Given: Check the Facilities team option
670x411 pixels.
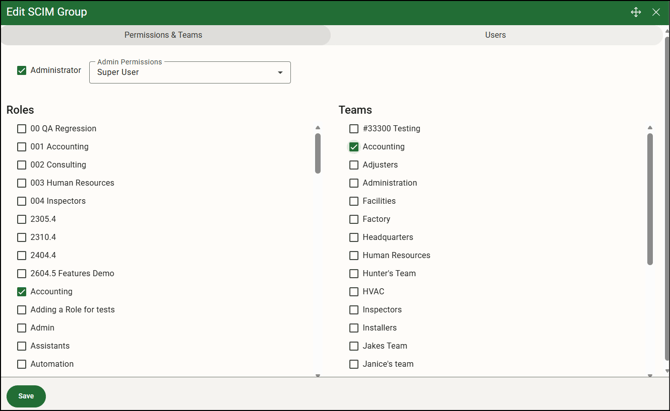Looking at the screenshot, I should click(x=354, y=201).
